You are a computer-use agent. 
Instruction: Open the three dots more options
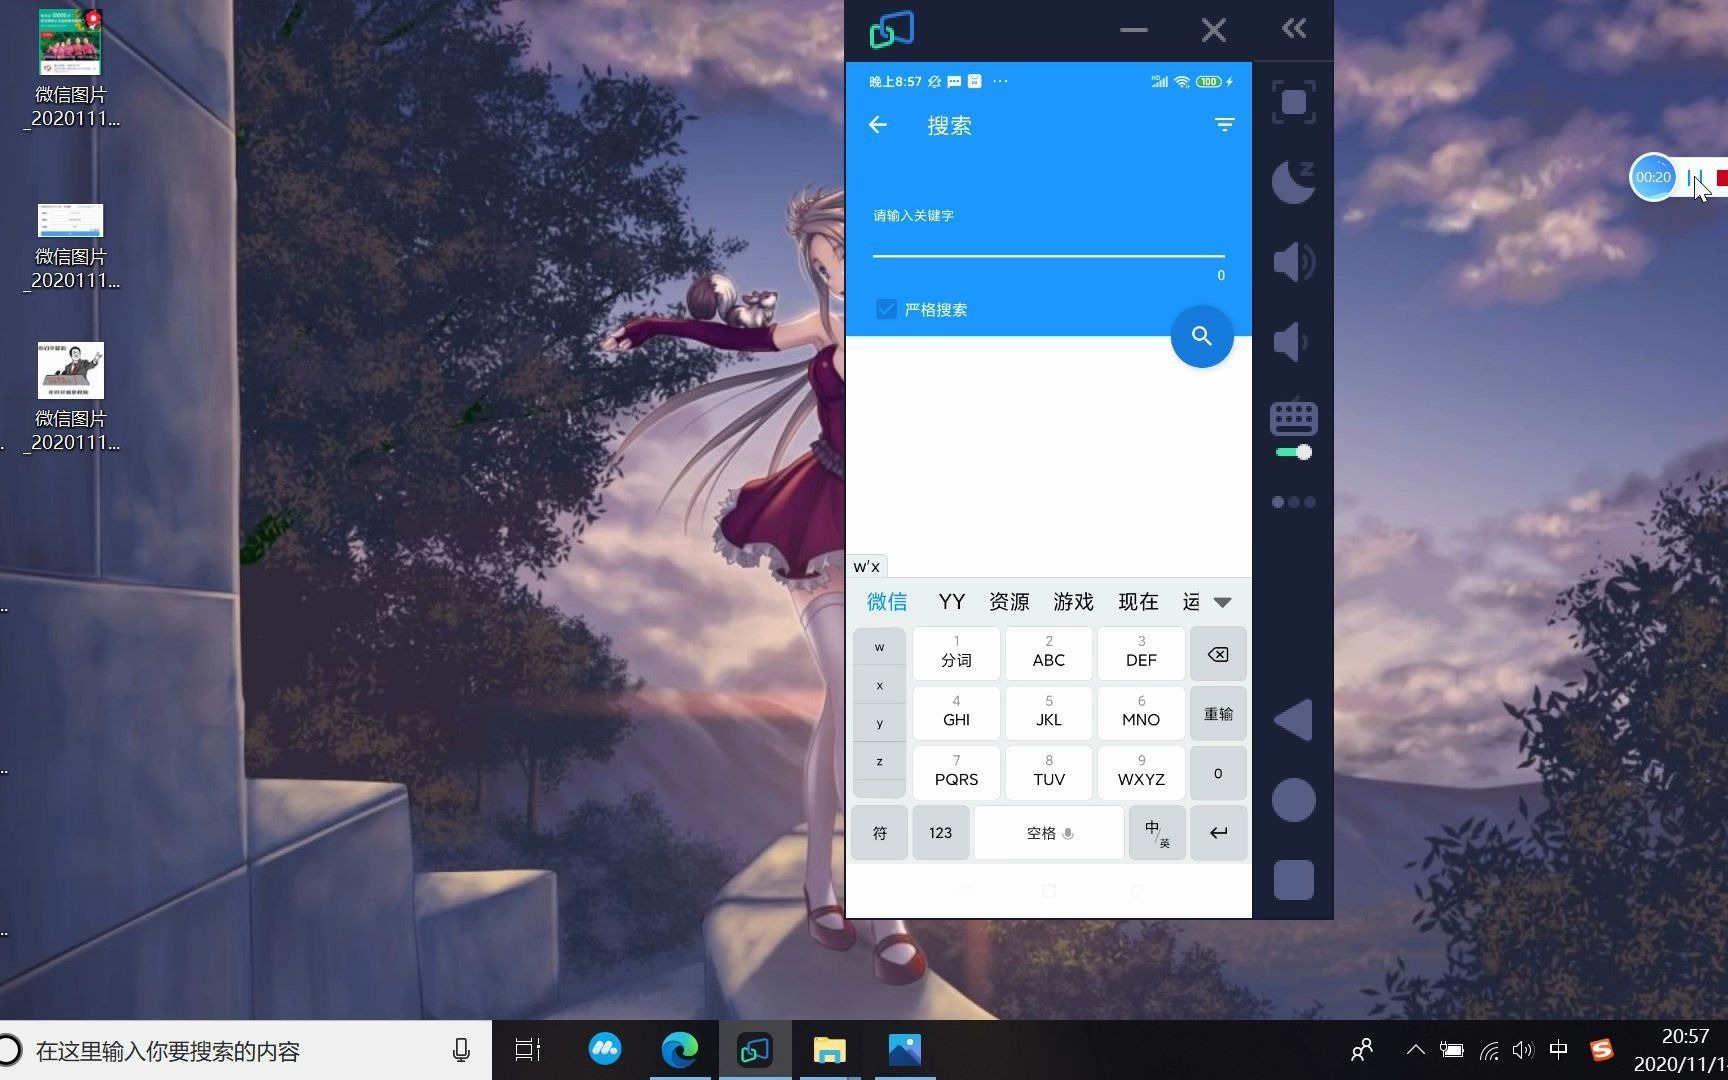(x=1293, y=502)
